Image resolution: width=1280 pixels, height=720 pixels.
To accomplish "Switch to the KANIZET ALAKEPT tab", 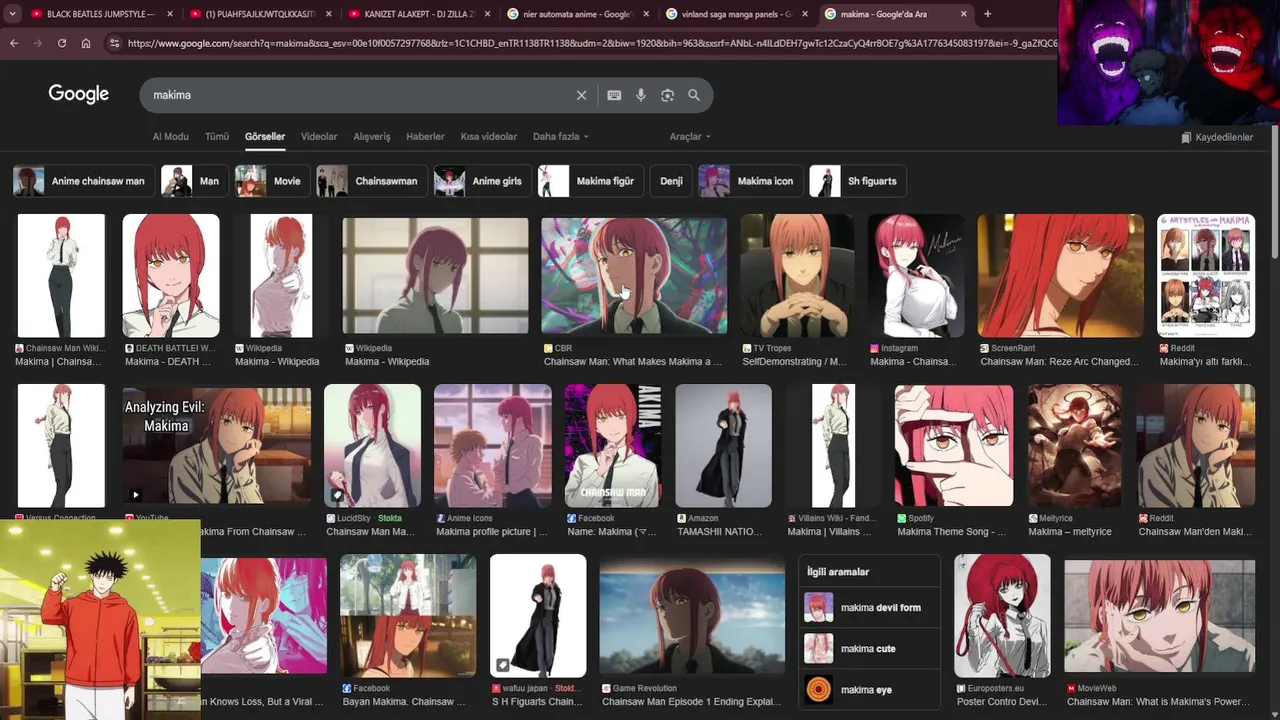I will [x=419, y=14].
